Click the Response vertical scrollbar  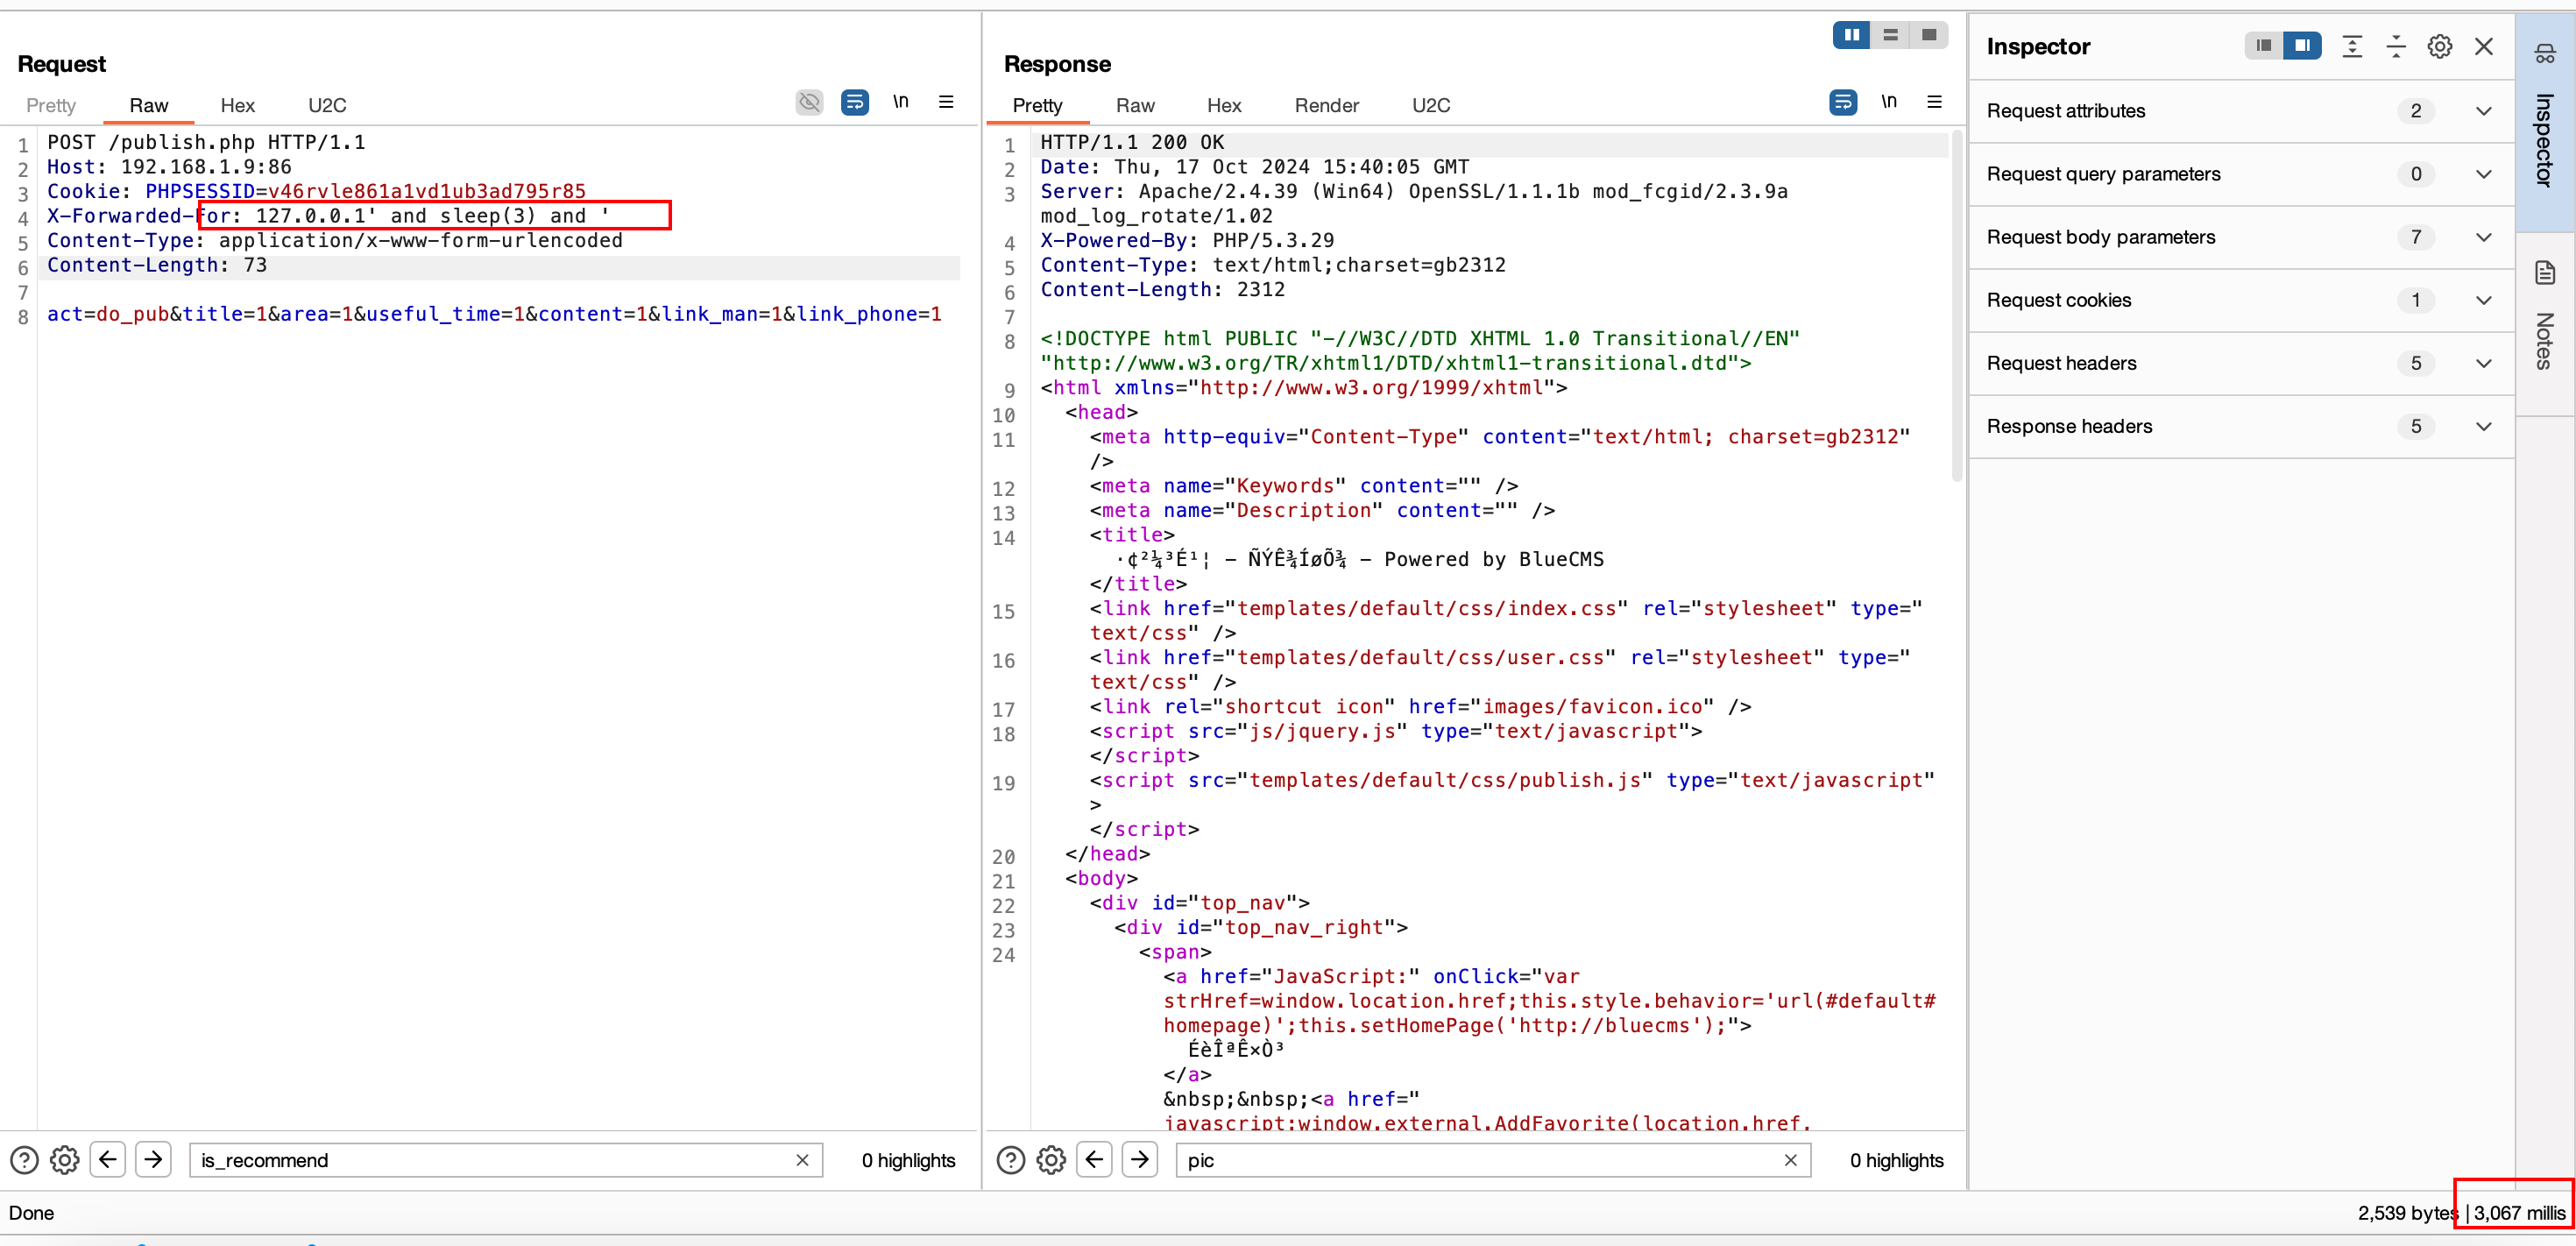tap(1957, 305)
